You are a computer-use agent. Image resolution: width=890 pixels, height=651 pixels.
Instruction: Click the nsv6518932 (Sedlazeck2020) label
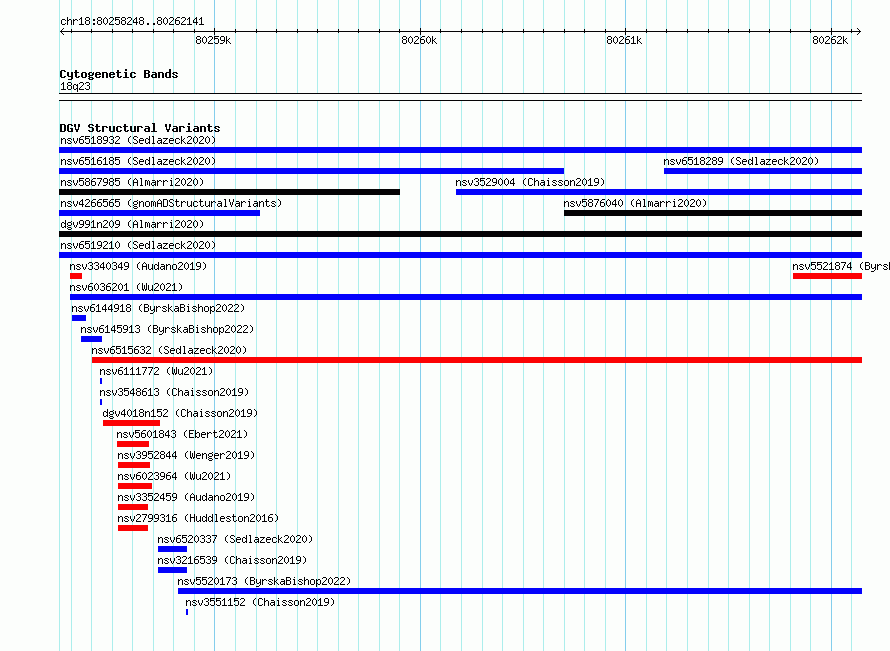[138, 140]
